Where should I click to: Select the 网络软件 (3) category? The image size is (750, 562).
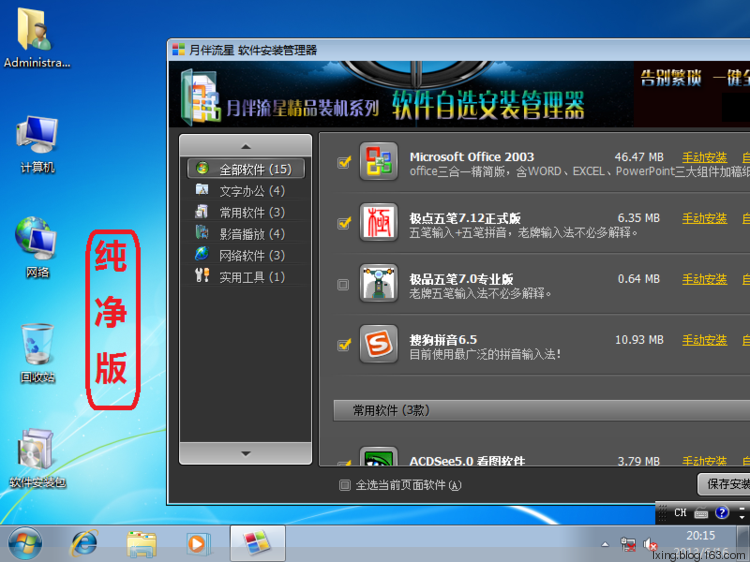coord(246,255)
